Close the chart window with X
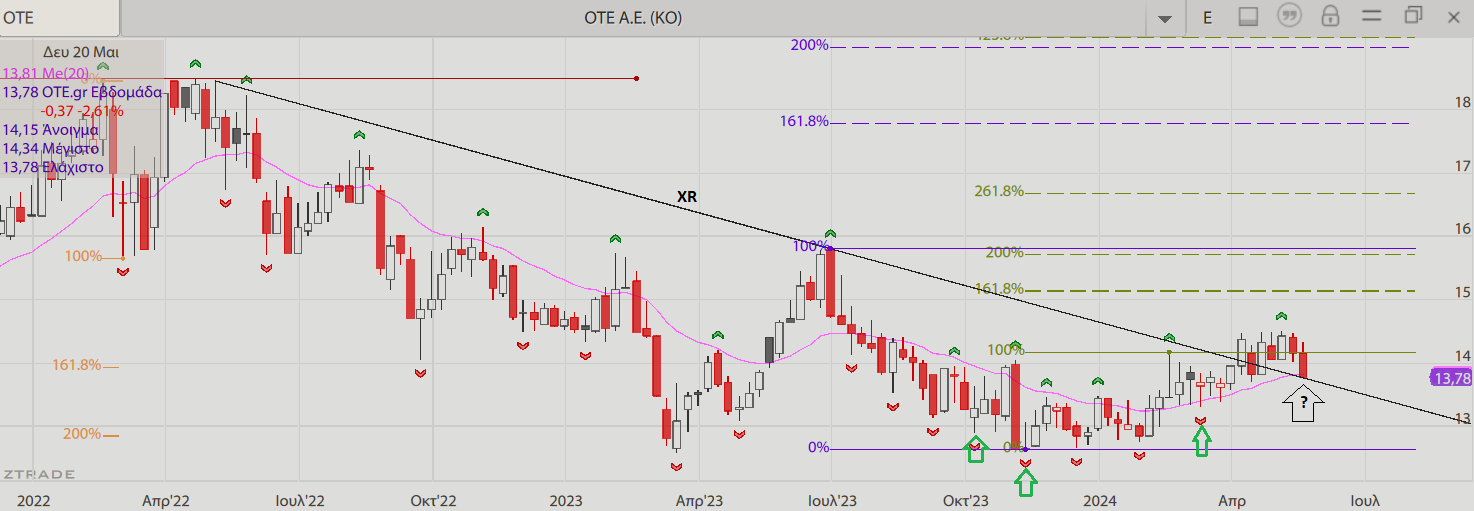The width and height of the screenshot is (1474, 511). point(1453,17)
